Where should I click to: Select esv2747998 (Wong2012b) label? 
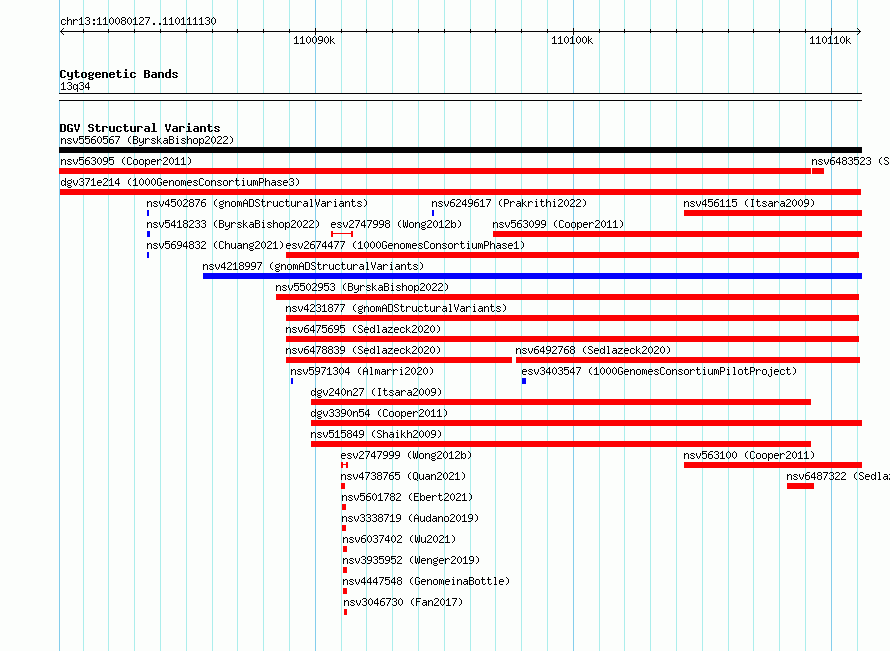click(396, 224)
